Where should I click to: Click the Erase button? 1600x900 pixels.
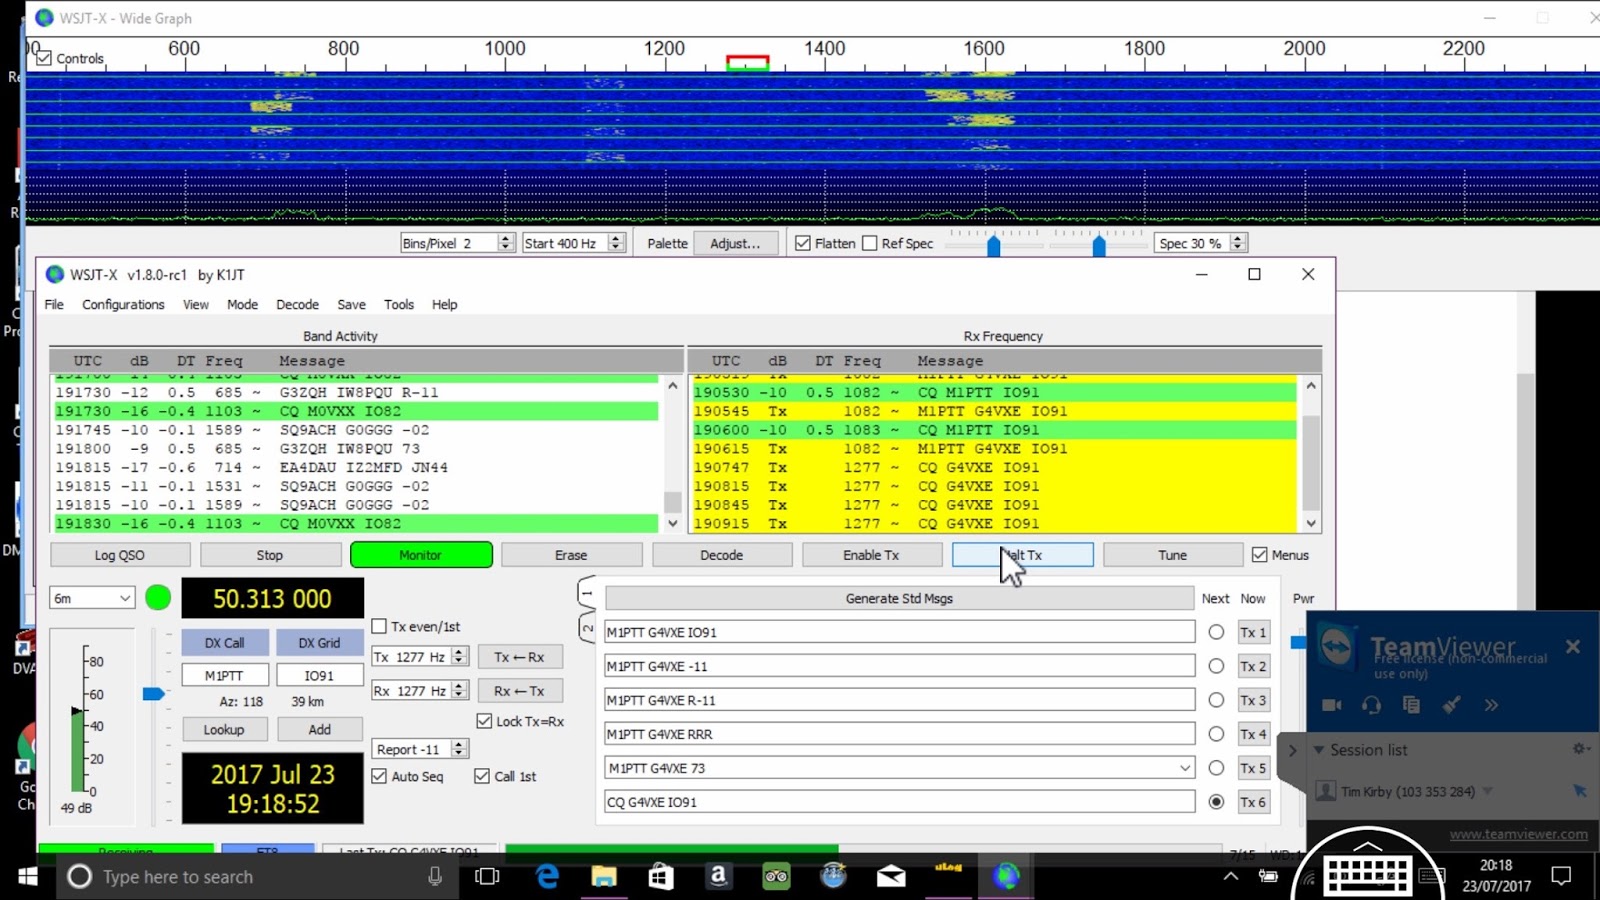tap(571, 555)
